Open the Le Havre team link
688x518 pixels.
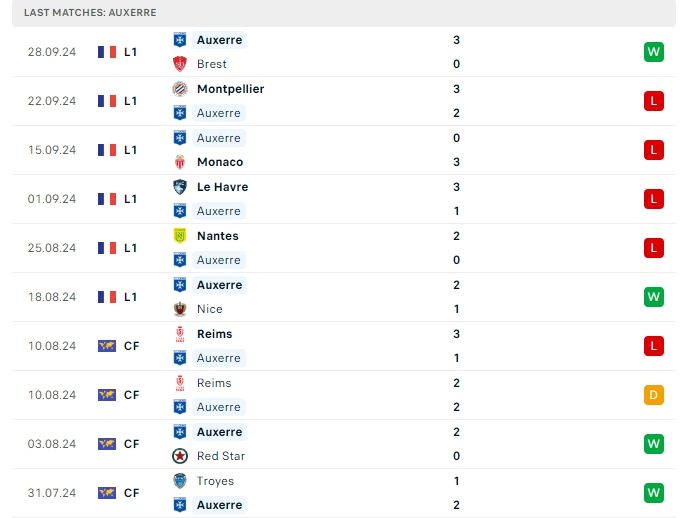click(222, 187)
